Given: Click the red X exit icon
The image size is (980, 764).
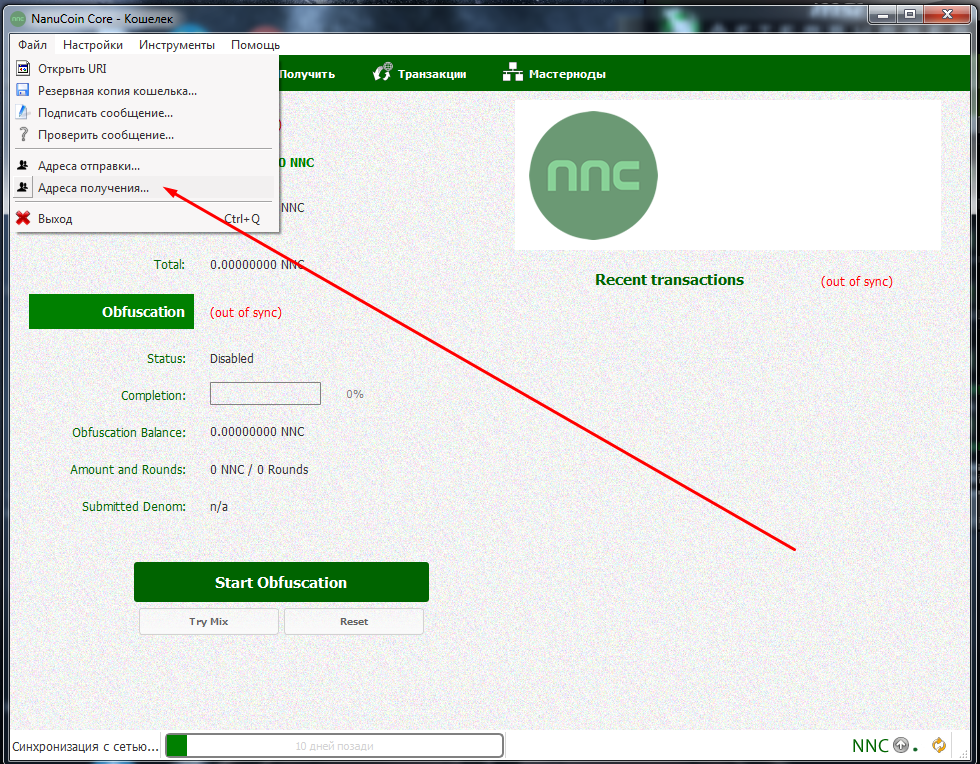Looking at the screenshot, I should [23, 218].
